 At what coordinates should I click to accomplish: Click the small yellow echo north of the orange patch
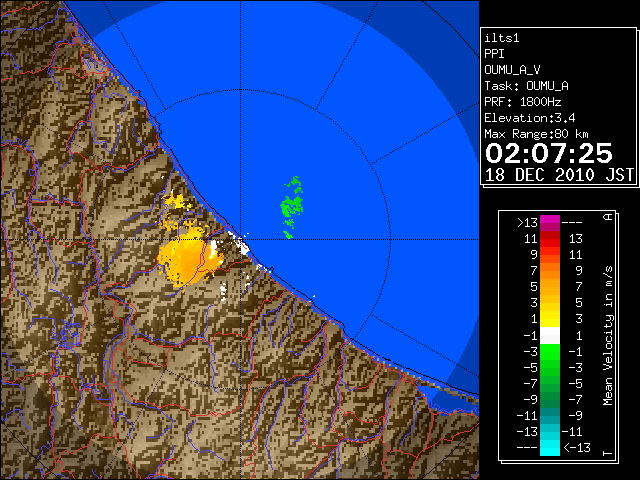174,200
